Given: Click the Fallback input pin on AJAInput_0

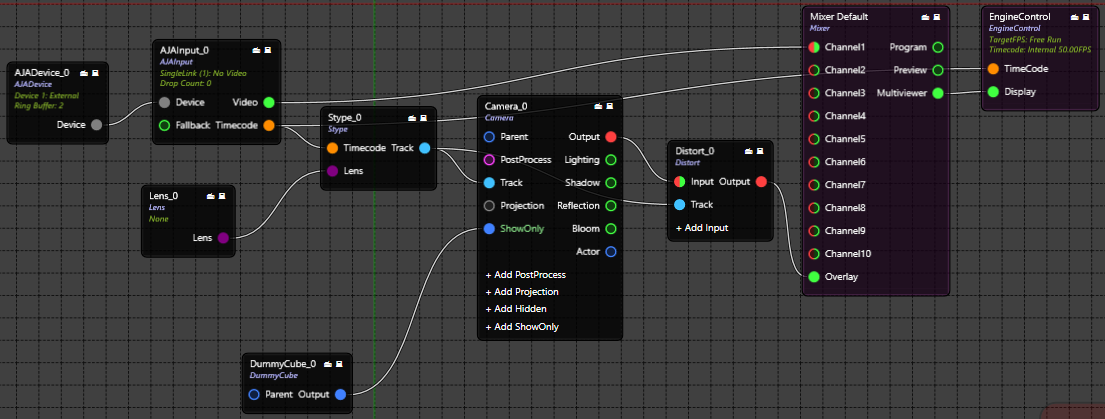Looking at the screenshot, I should (164, 125).
